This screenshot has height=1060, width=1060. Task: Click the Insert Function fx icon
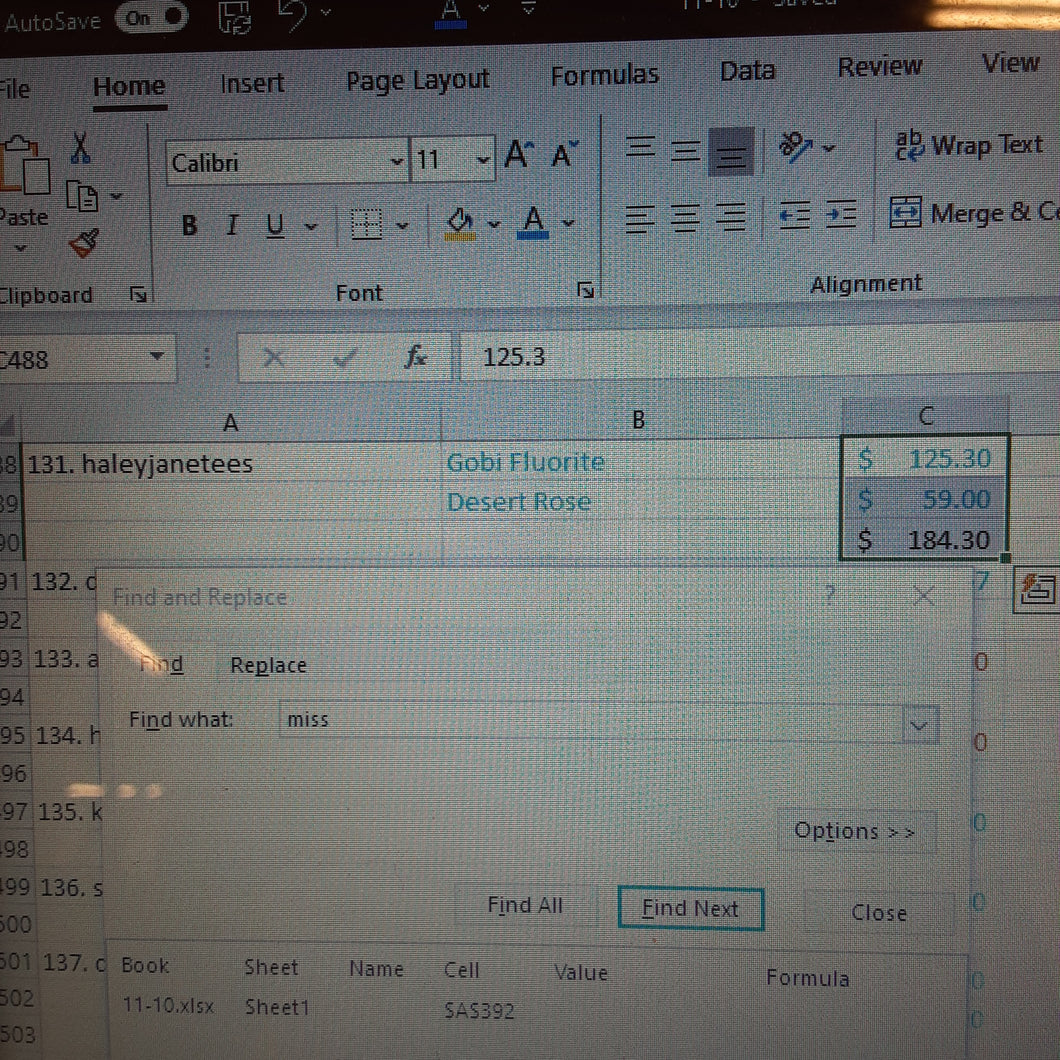(x=414, y=356)
